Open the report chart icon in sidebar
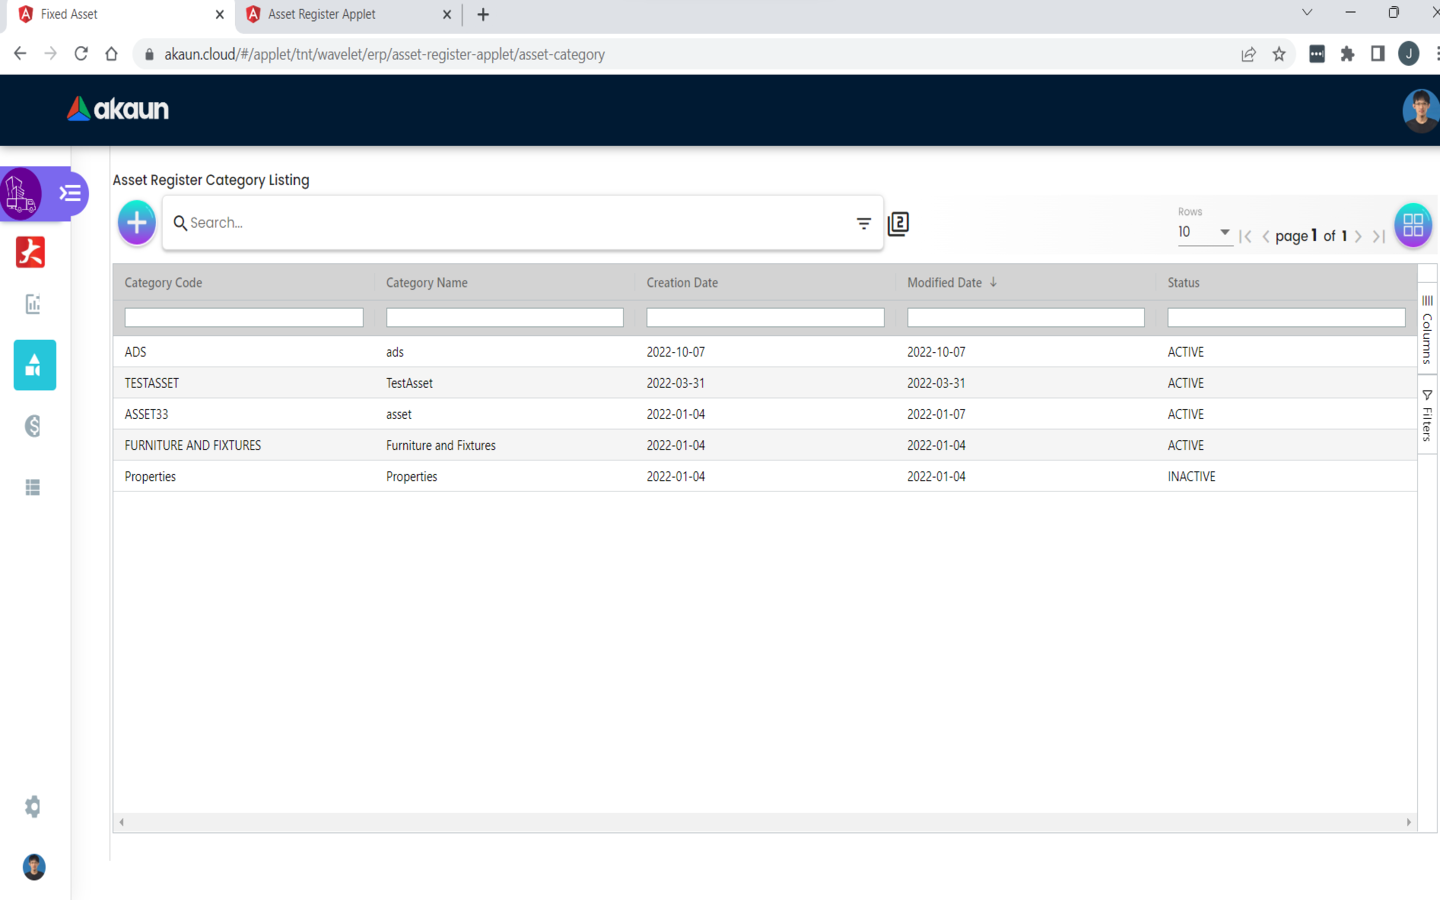The width and height of the screenshot is (1440, 900). pos(33,304)
